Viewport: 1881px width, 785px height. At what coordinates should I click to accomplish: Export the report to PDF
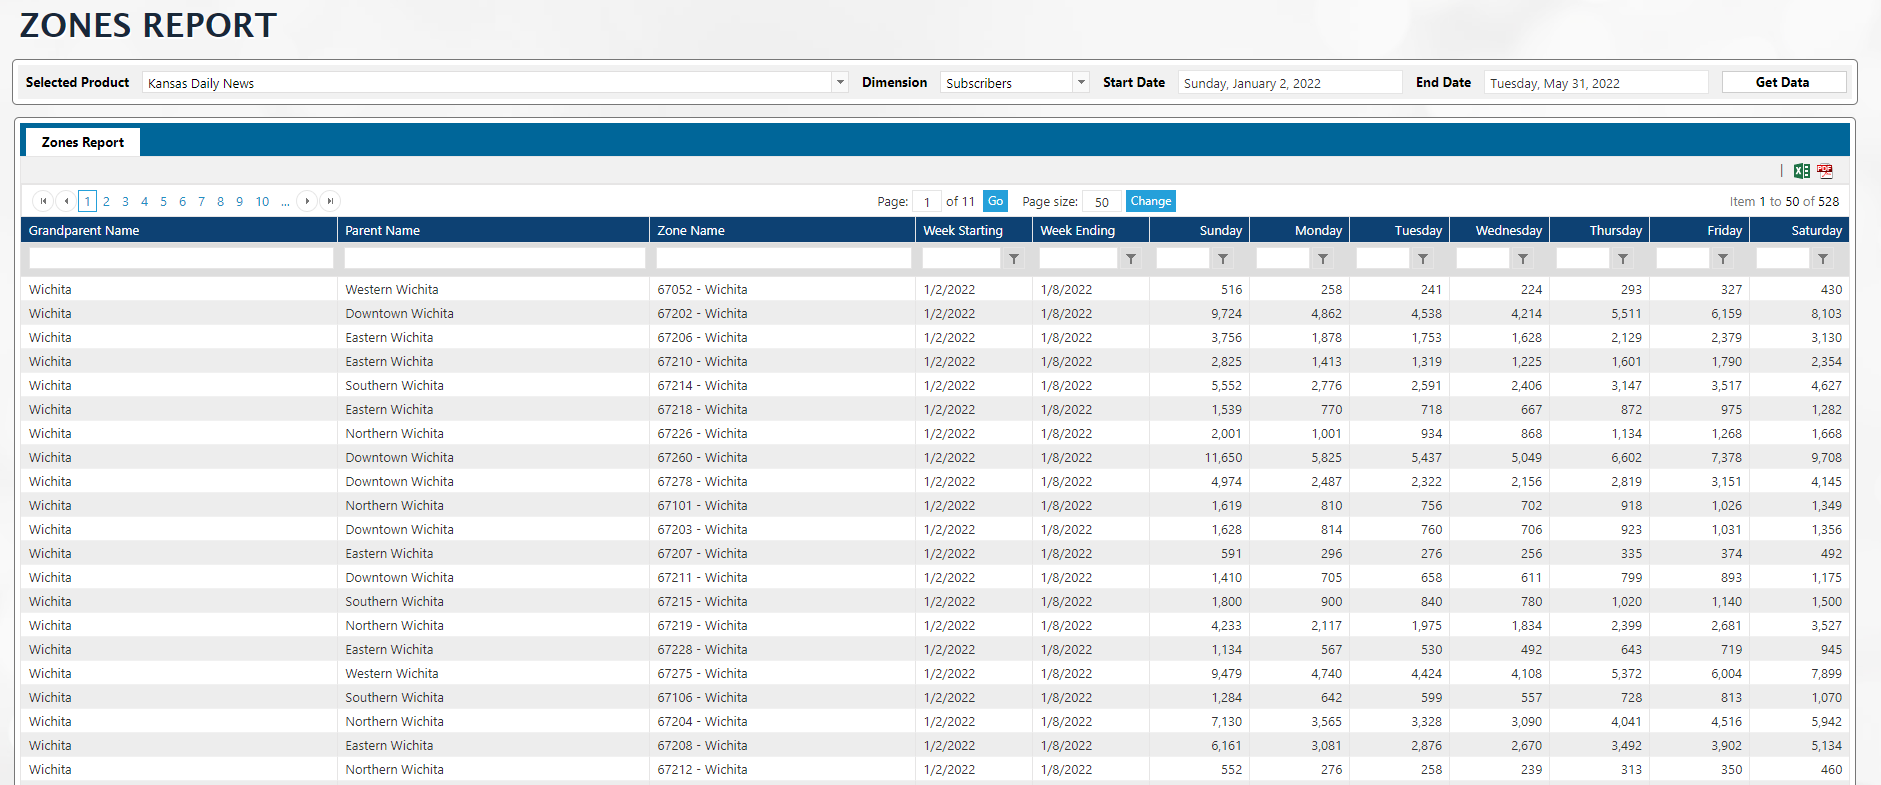(x=1825, y=171)
